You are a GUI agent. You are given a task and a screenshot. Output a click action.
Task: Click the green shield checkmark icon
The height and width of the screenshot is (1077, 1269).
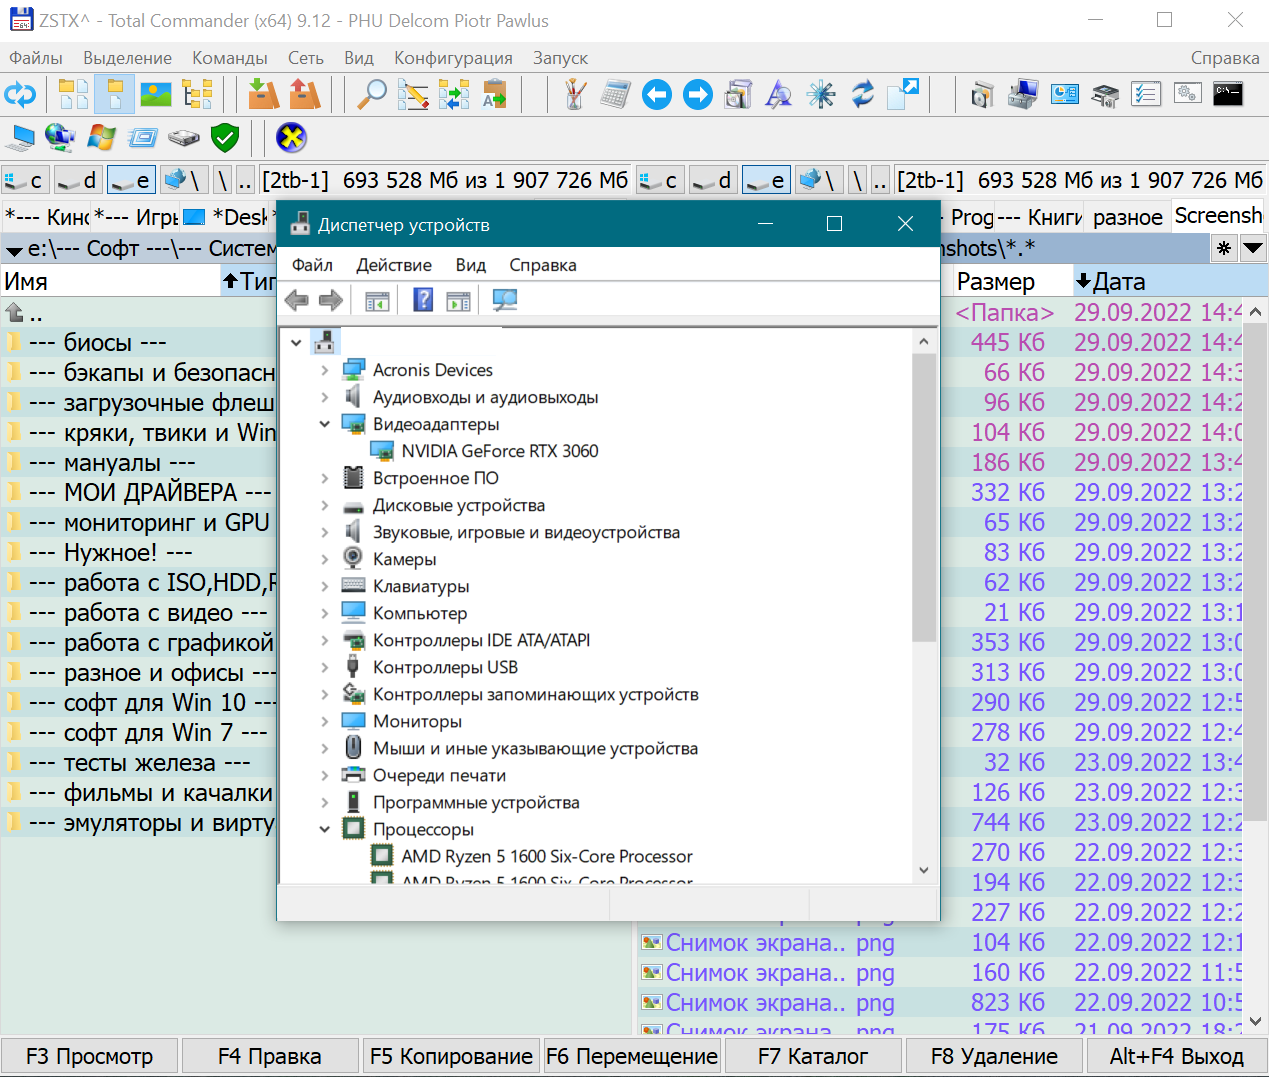point(225,137)
